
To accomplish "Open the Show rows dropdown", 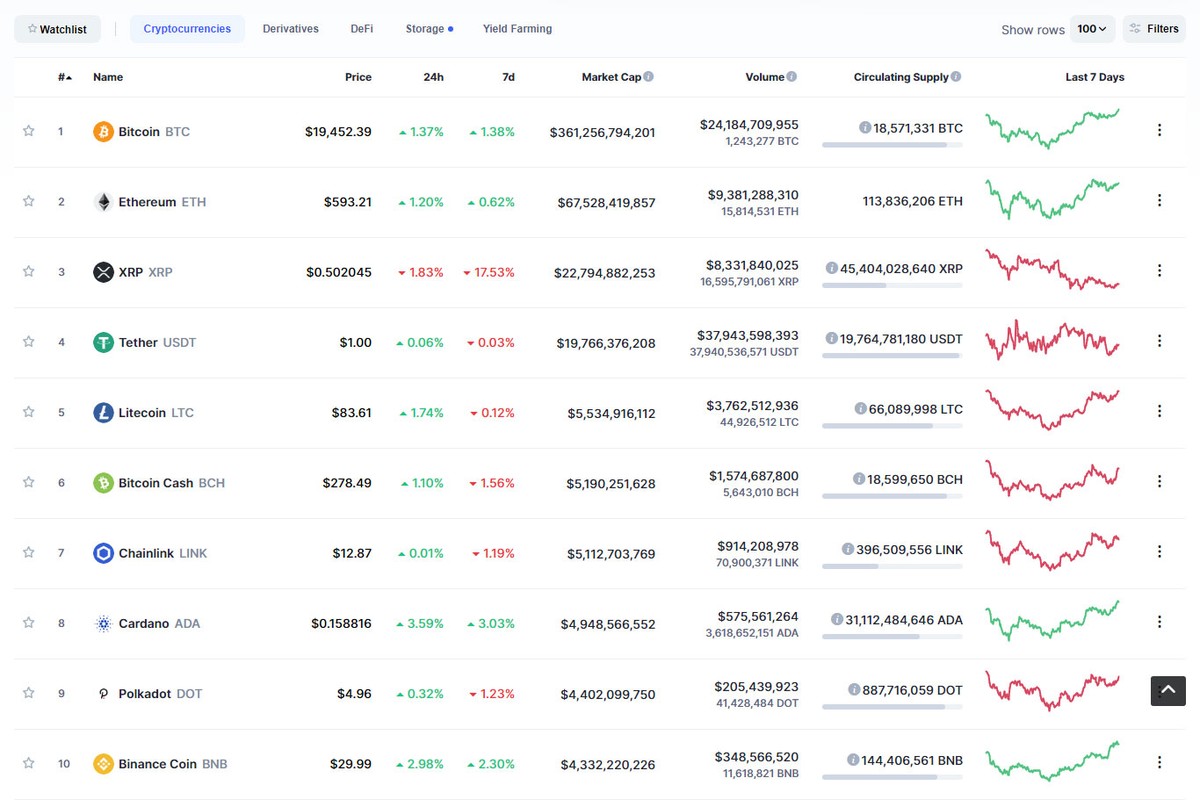I will 1092,29.
